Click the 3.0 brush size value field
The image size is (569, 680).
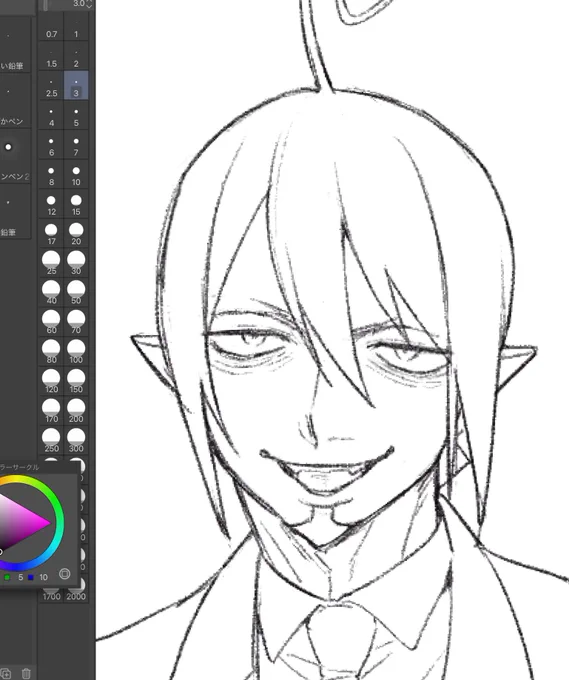[78, 3]
